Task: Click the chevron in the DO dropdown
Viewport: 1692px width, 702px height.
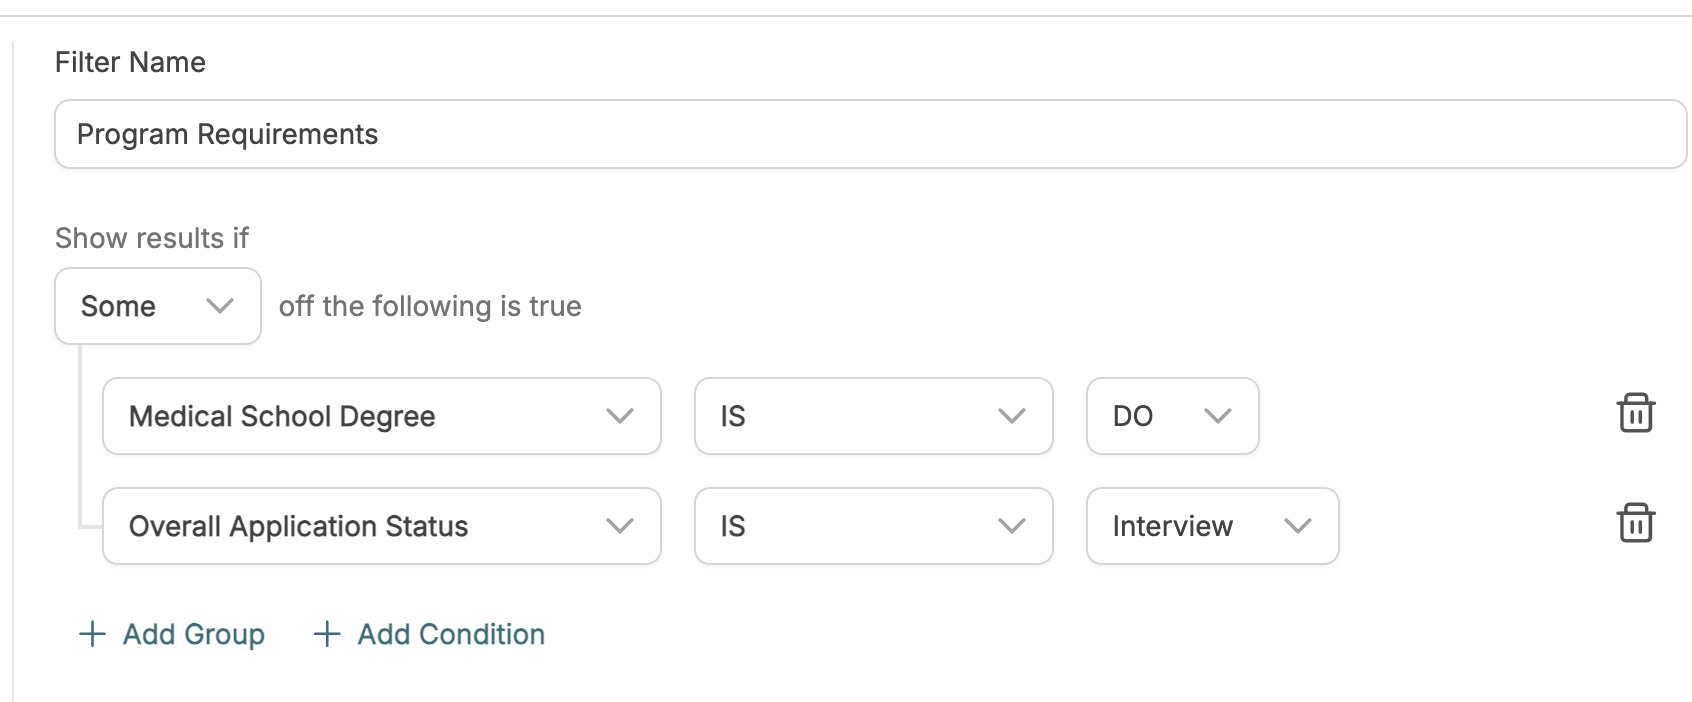Action: (1217, 416)
